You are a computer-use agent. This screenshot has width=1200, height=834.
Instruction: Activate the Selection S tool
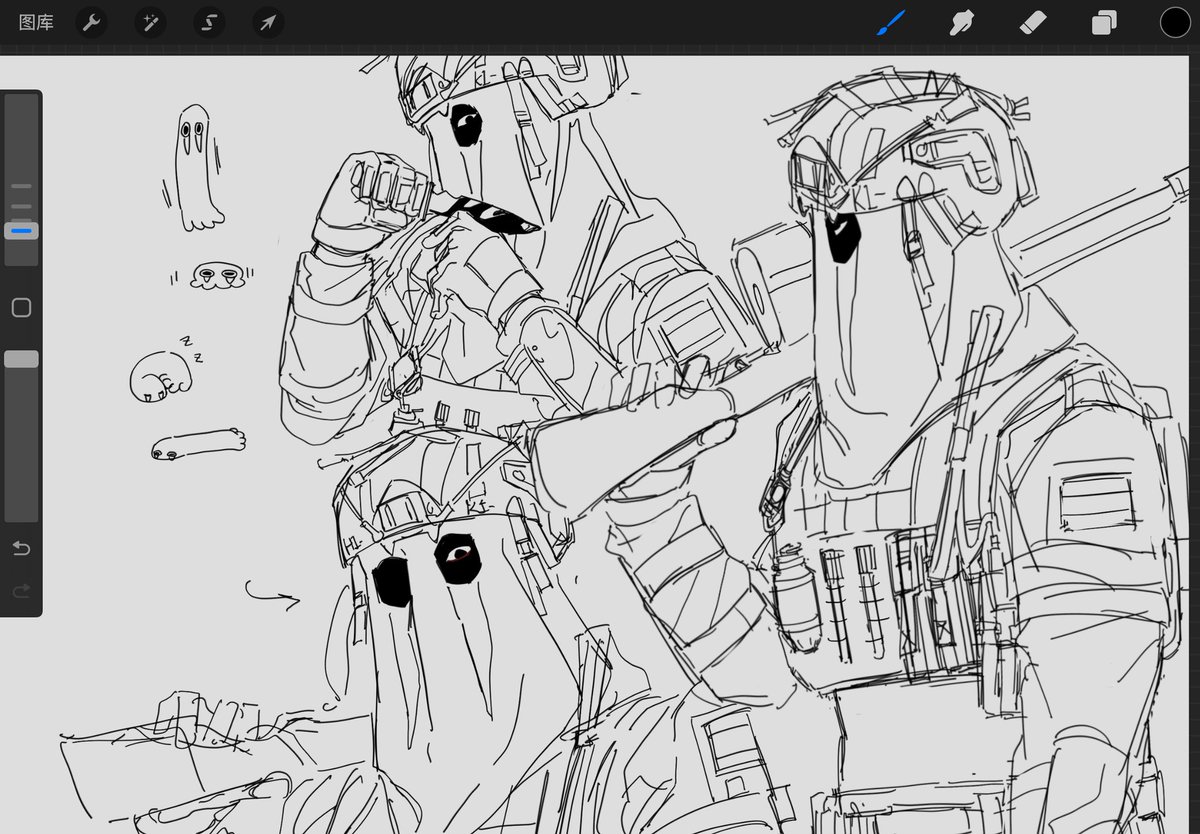[x=209, y=22]
